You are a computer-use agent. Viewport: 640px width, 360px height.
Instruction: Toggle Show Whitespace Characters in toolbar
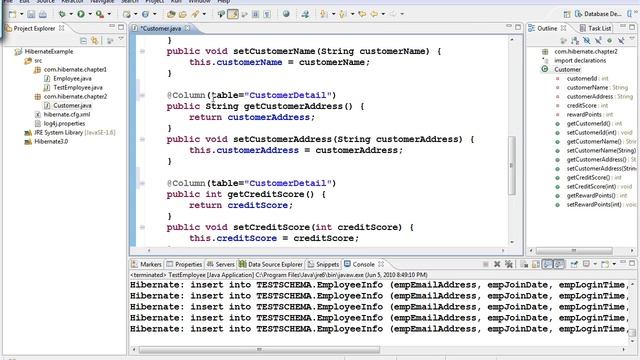pyautogui.click(x=267, y=14)
